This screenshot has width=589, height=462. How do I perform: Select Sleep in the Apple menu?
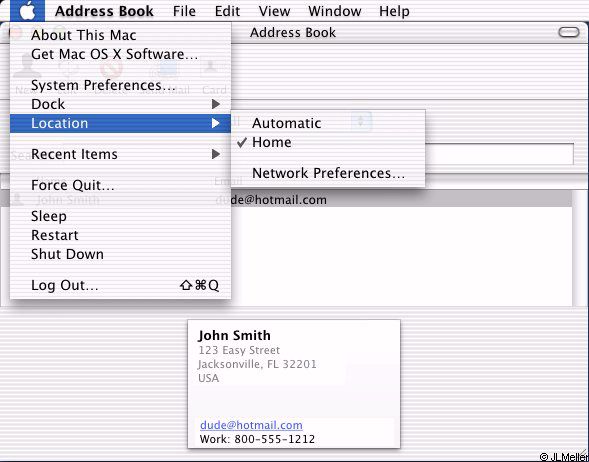[x=120, y=216]
